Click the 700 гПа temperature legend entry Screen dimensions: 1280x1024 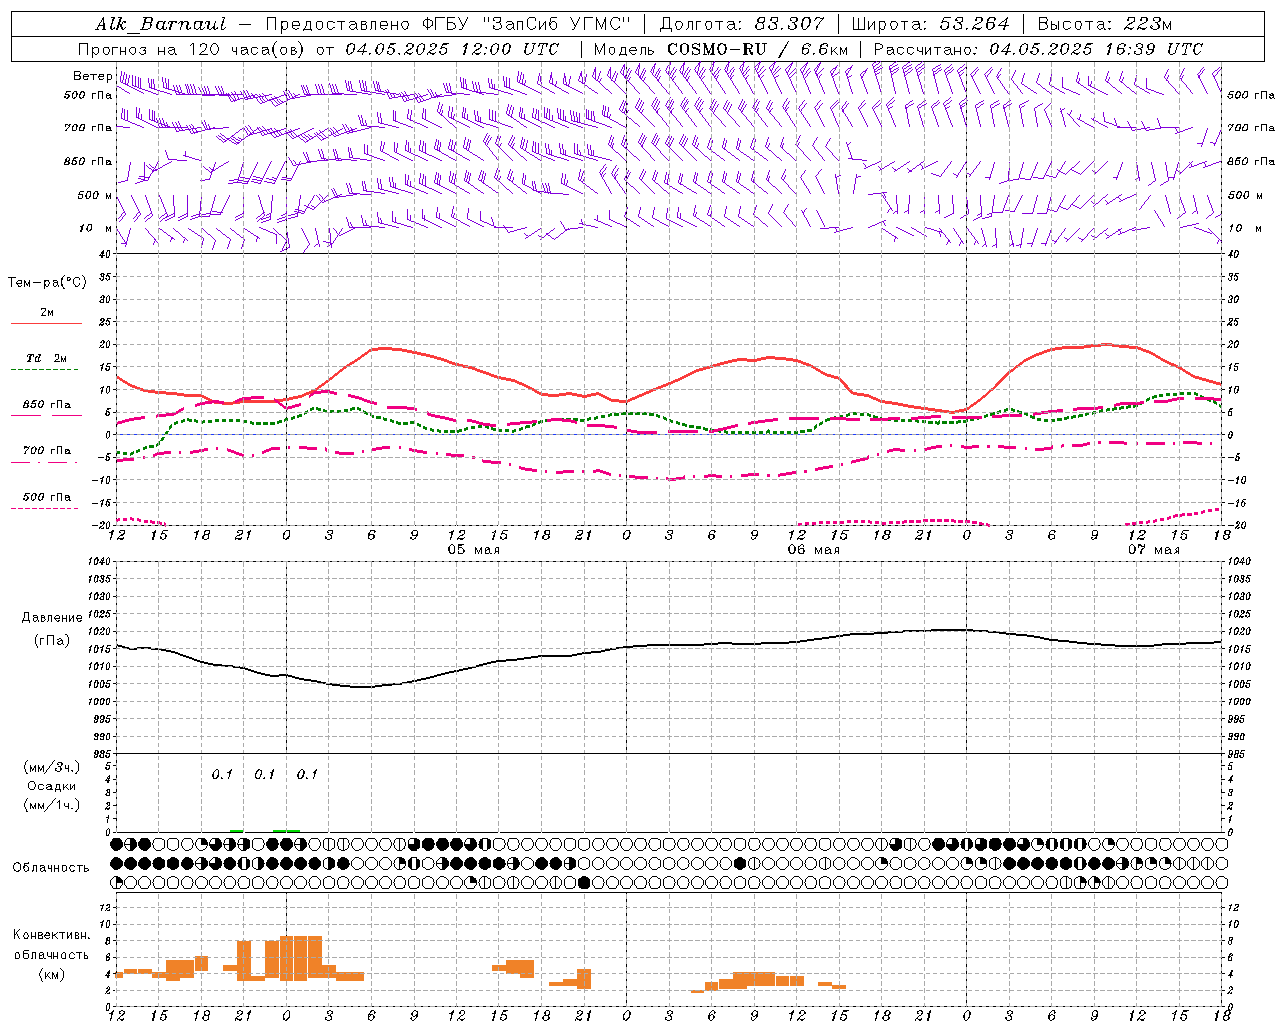point(47,450)
